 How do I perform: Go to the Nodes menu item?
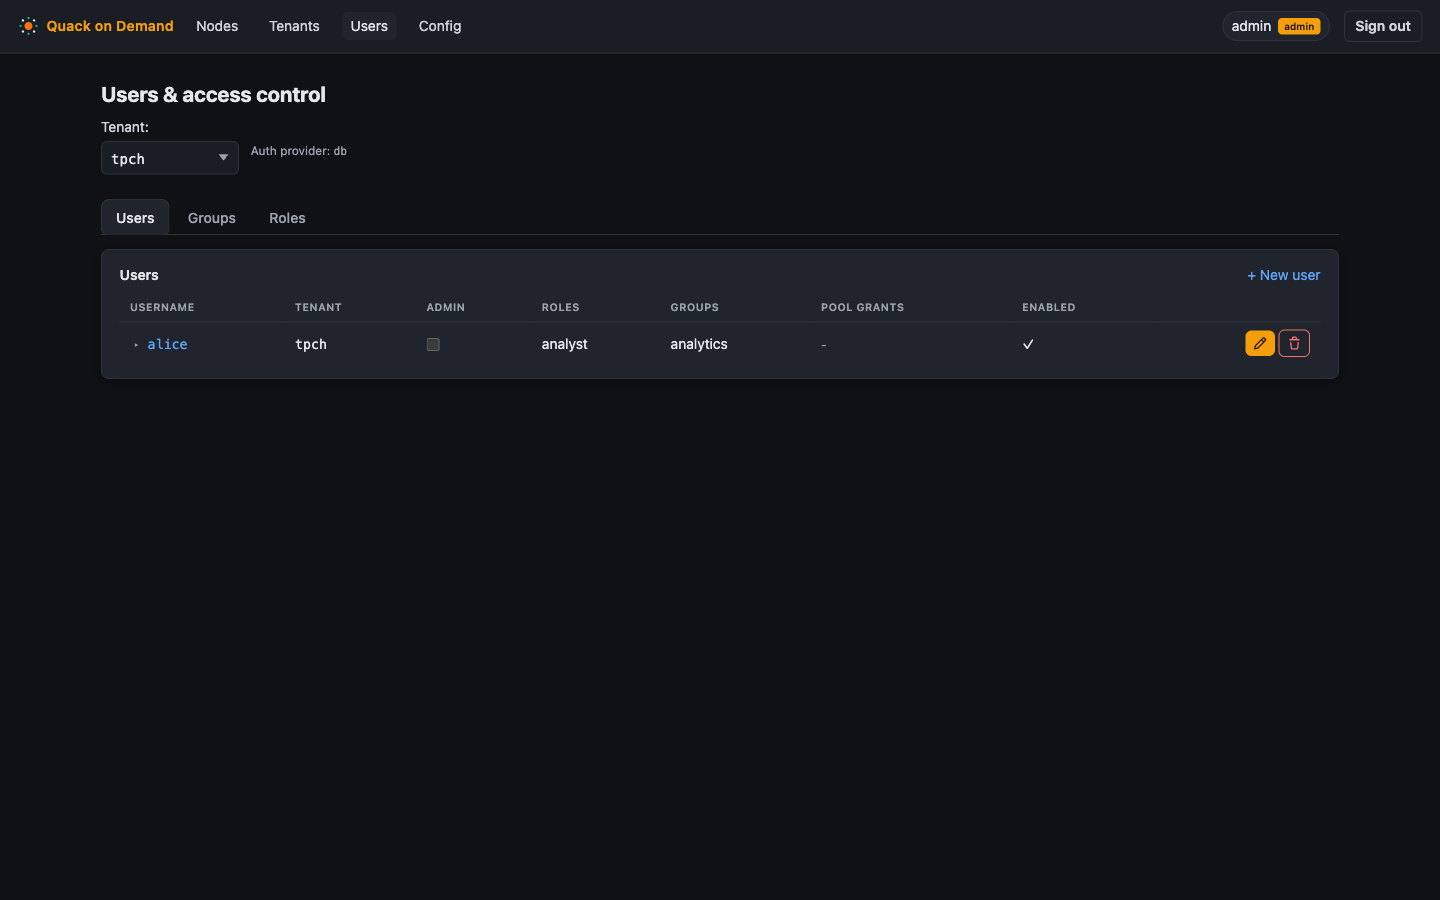pos(217,26)
